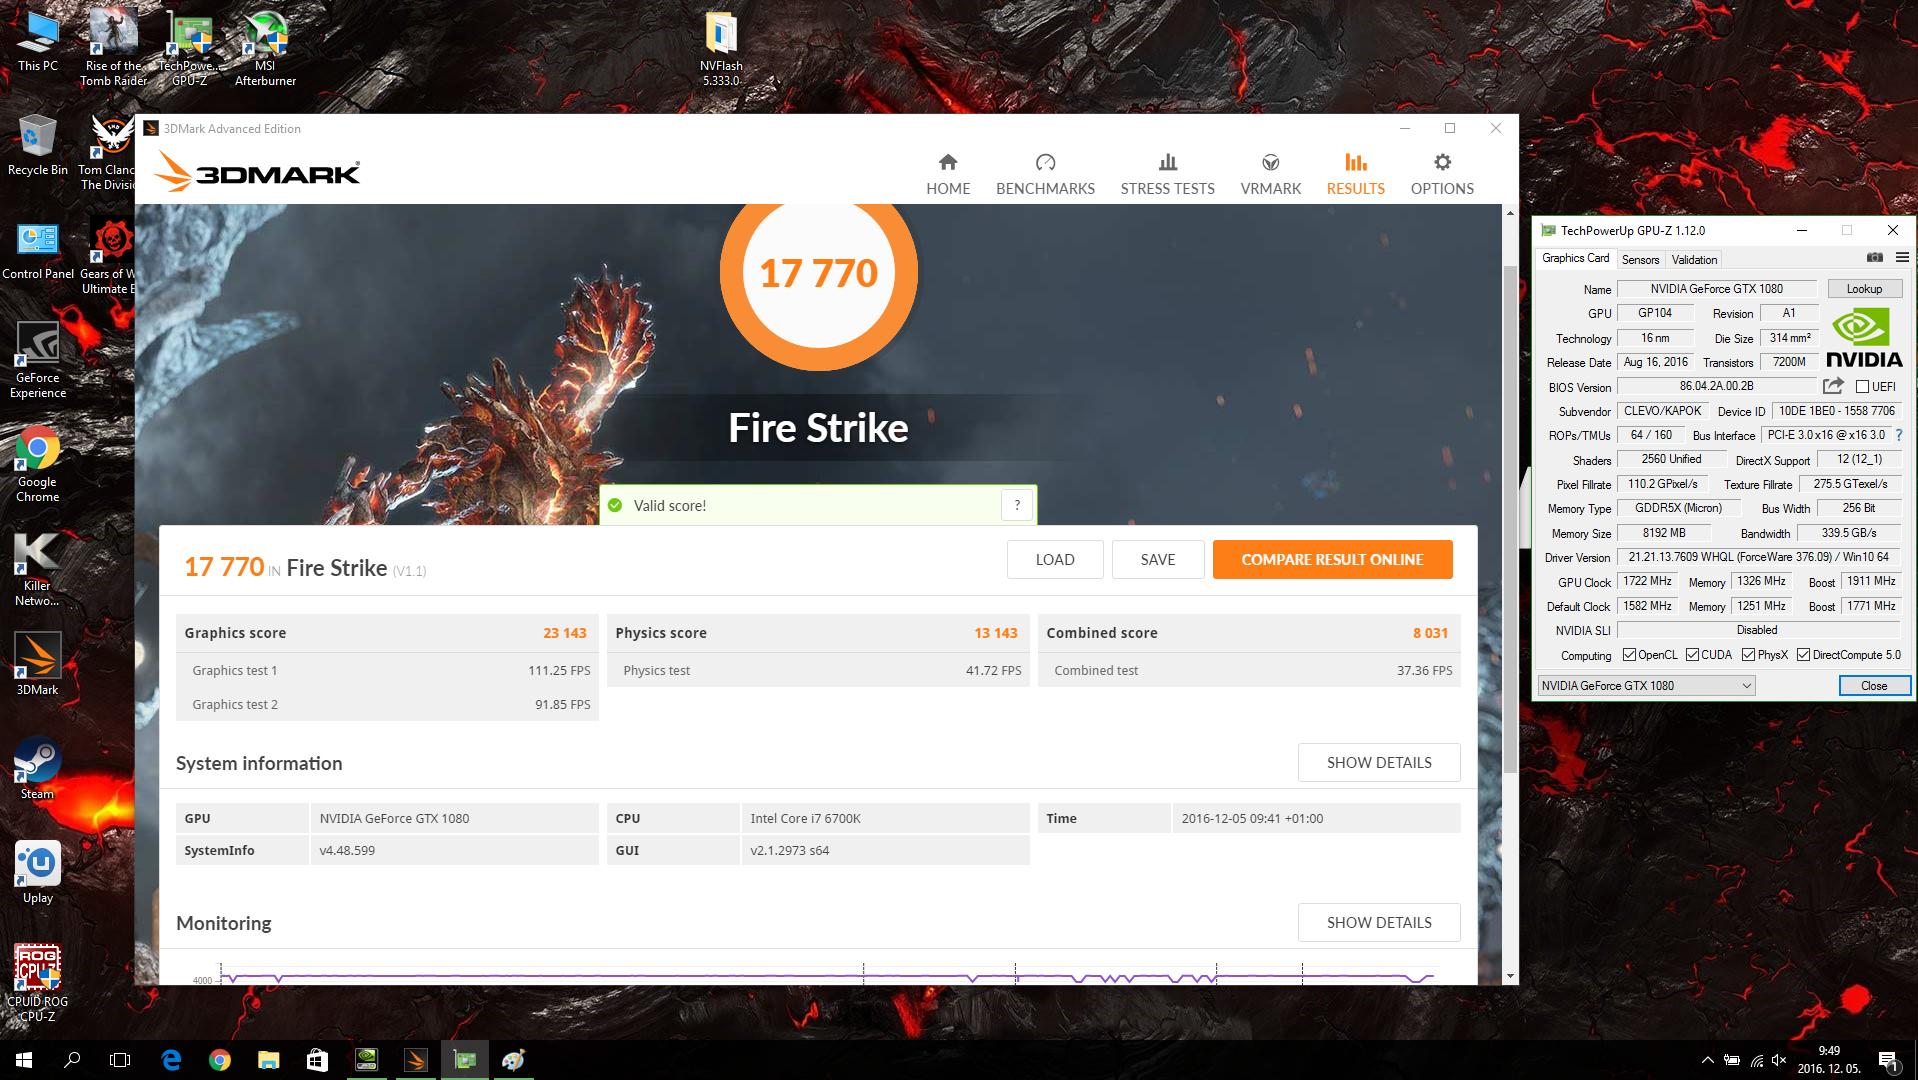Screen dimensions: 1918x1080
Task: Toggle the CUDA checkbox
Action: pyautogui.click(x=1692, y=655)
